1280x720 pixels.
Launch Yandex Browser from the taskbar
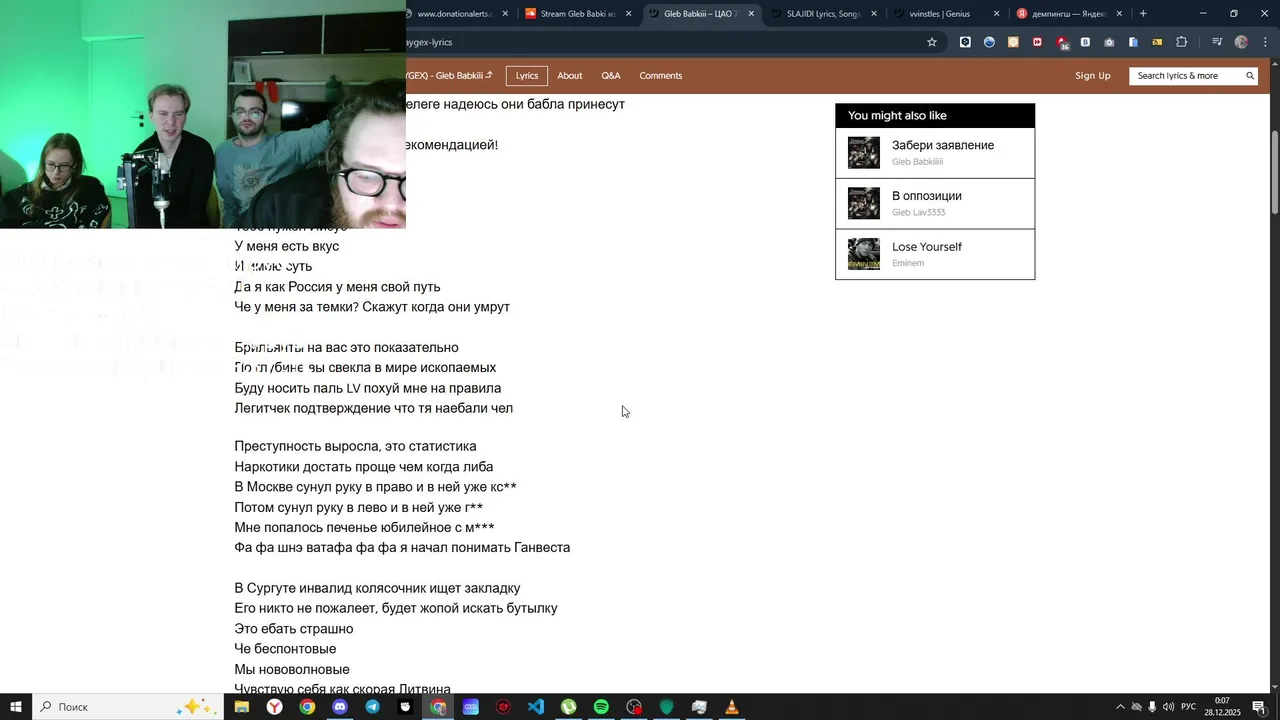pos(274,707)
